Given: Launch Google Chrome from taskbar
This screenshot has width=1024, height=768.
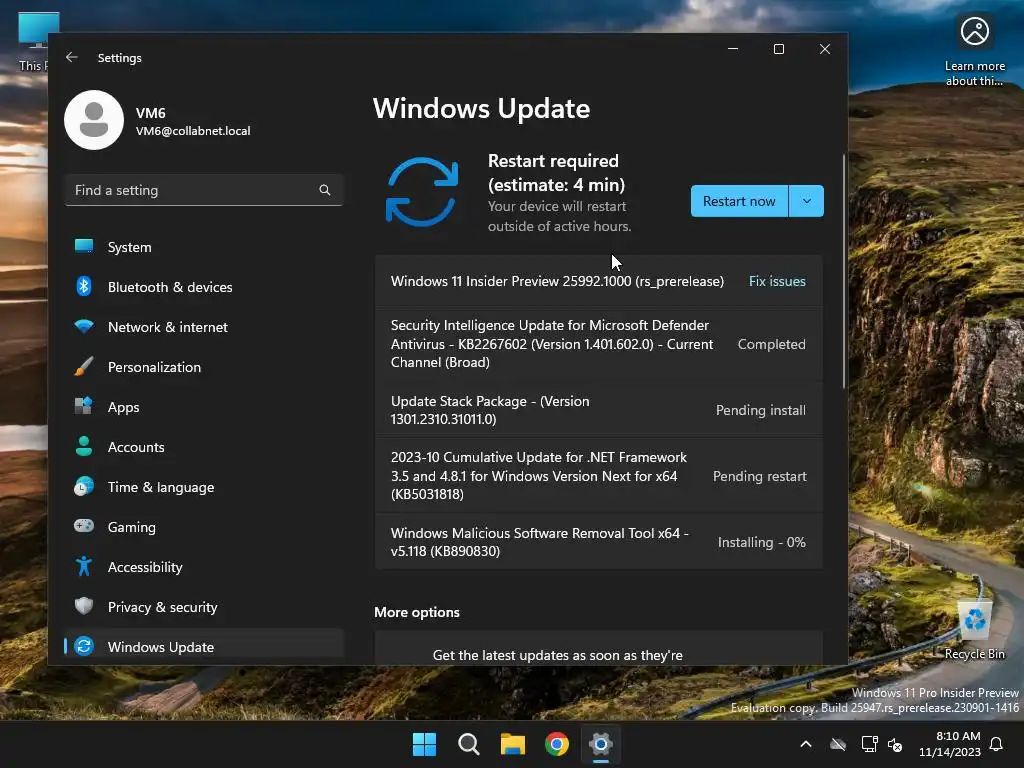Looking at the screenshot, I should click(557, 744).
